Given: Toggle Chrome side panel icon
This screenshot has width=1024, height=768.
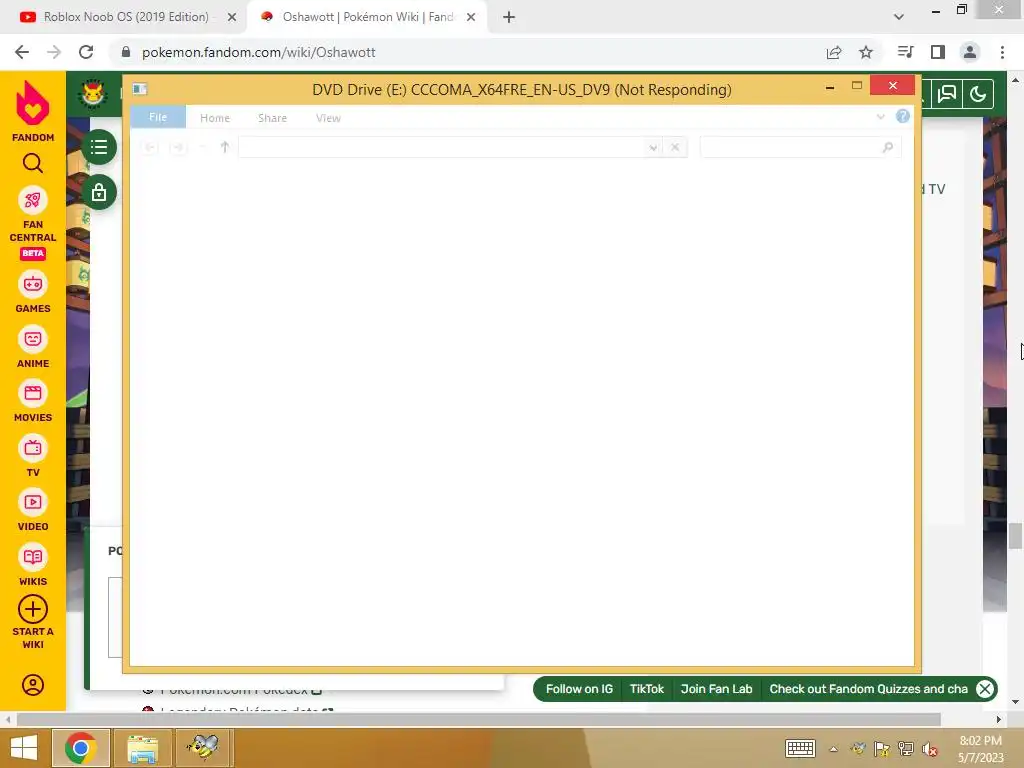Looking at the screenshot, I should pos(938,52).
